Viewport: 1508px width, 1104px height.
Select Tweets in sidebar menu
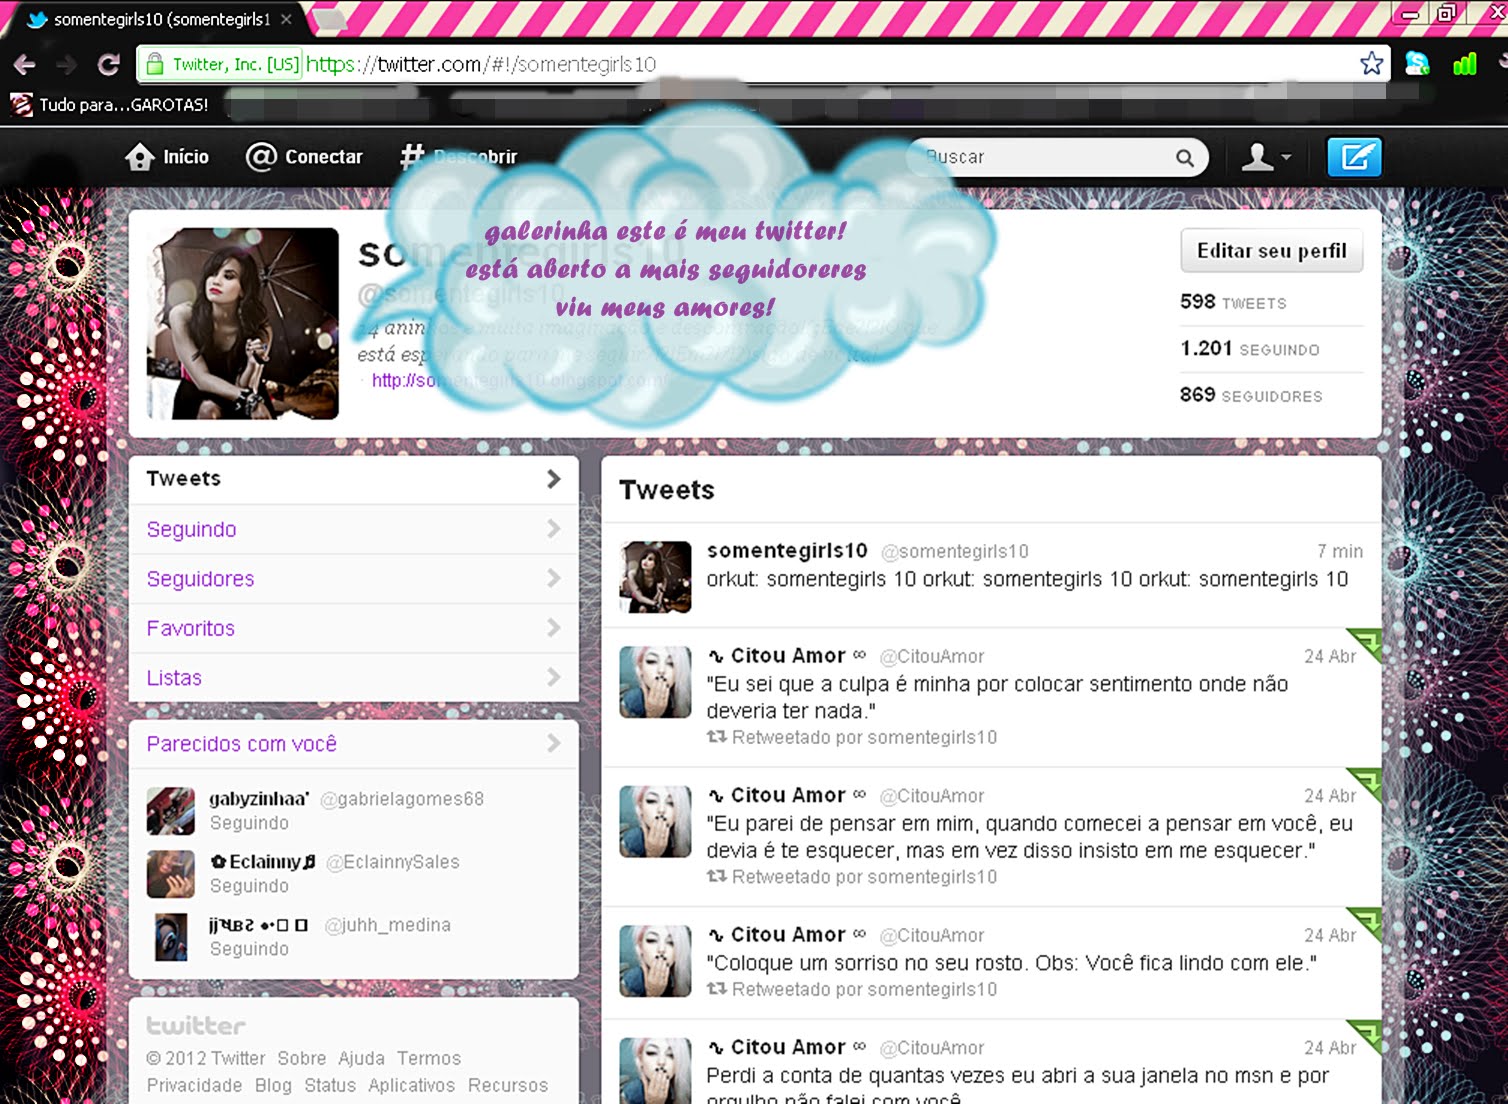354,479
